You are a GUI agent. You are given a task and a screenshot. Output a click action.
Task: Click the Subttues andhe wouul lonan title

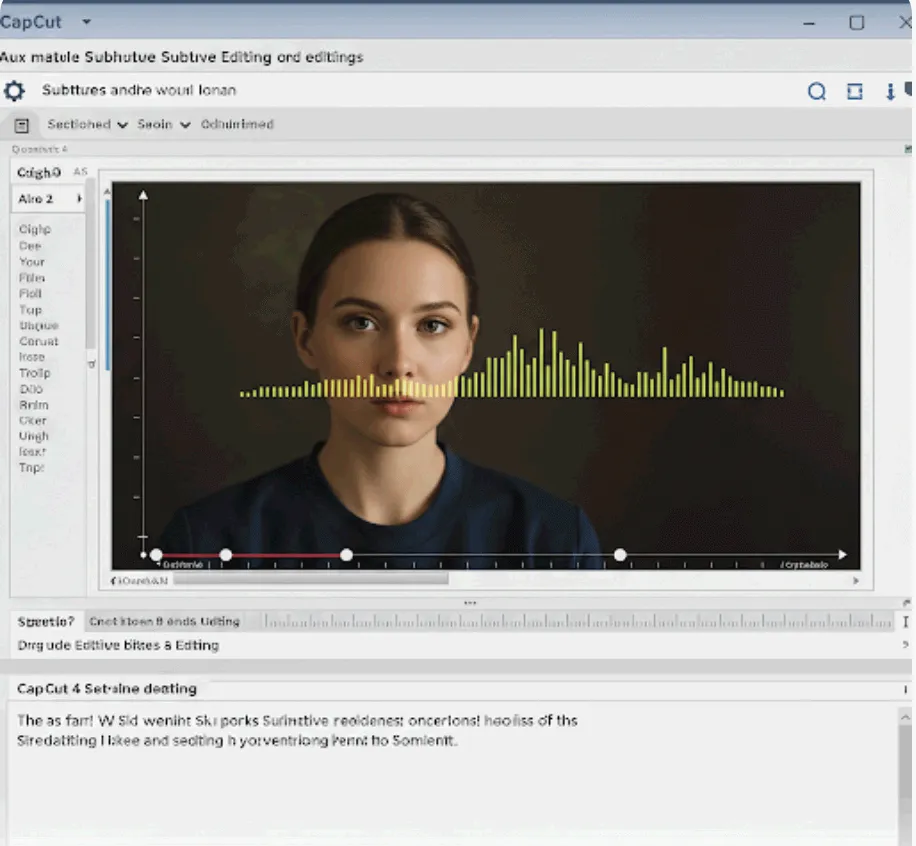click(x=139, y=91)
